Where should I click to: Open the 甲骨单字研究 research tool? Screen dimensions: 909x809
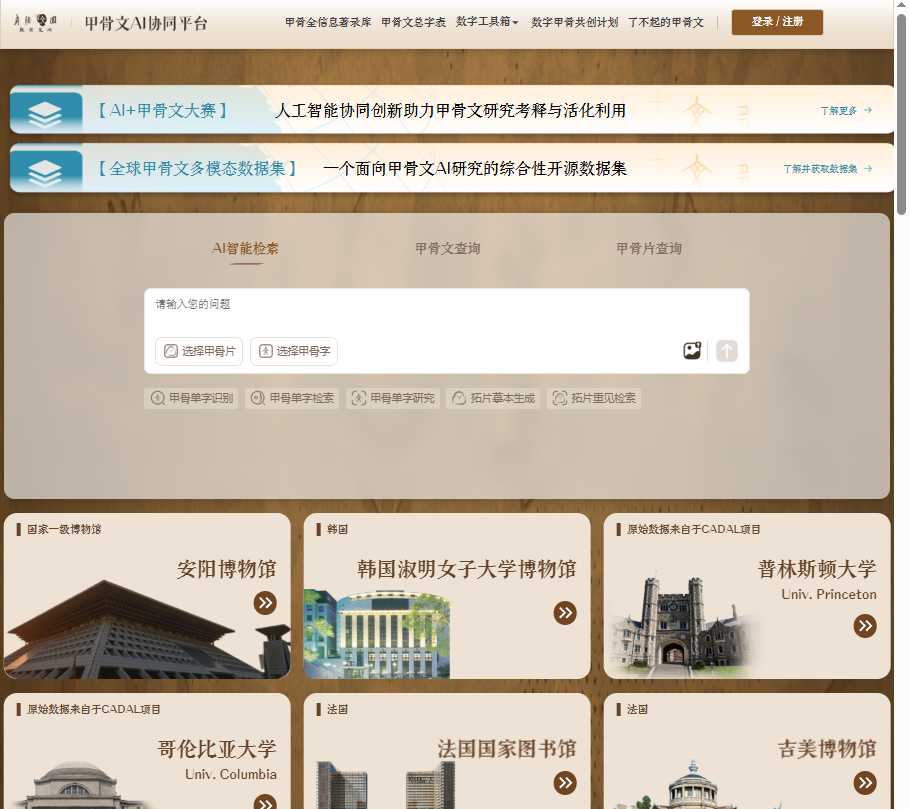point(392,397)
